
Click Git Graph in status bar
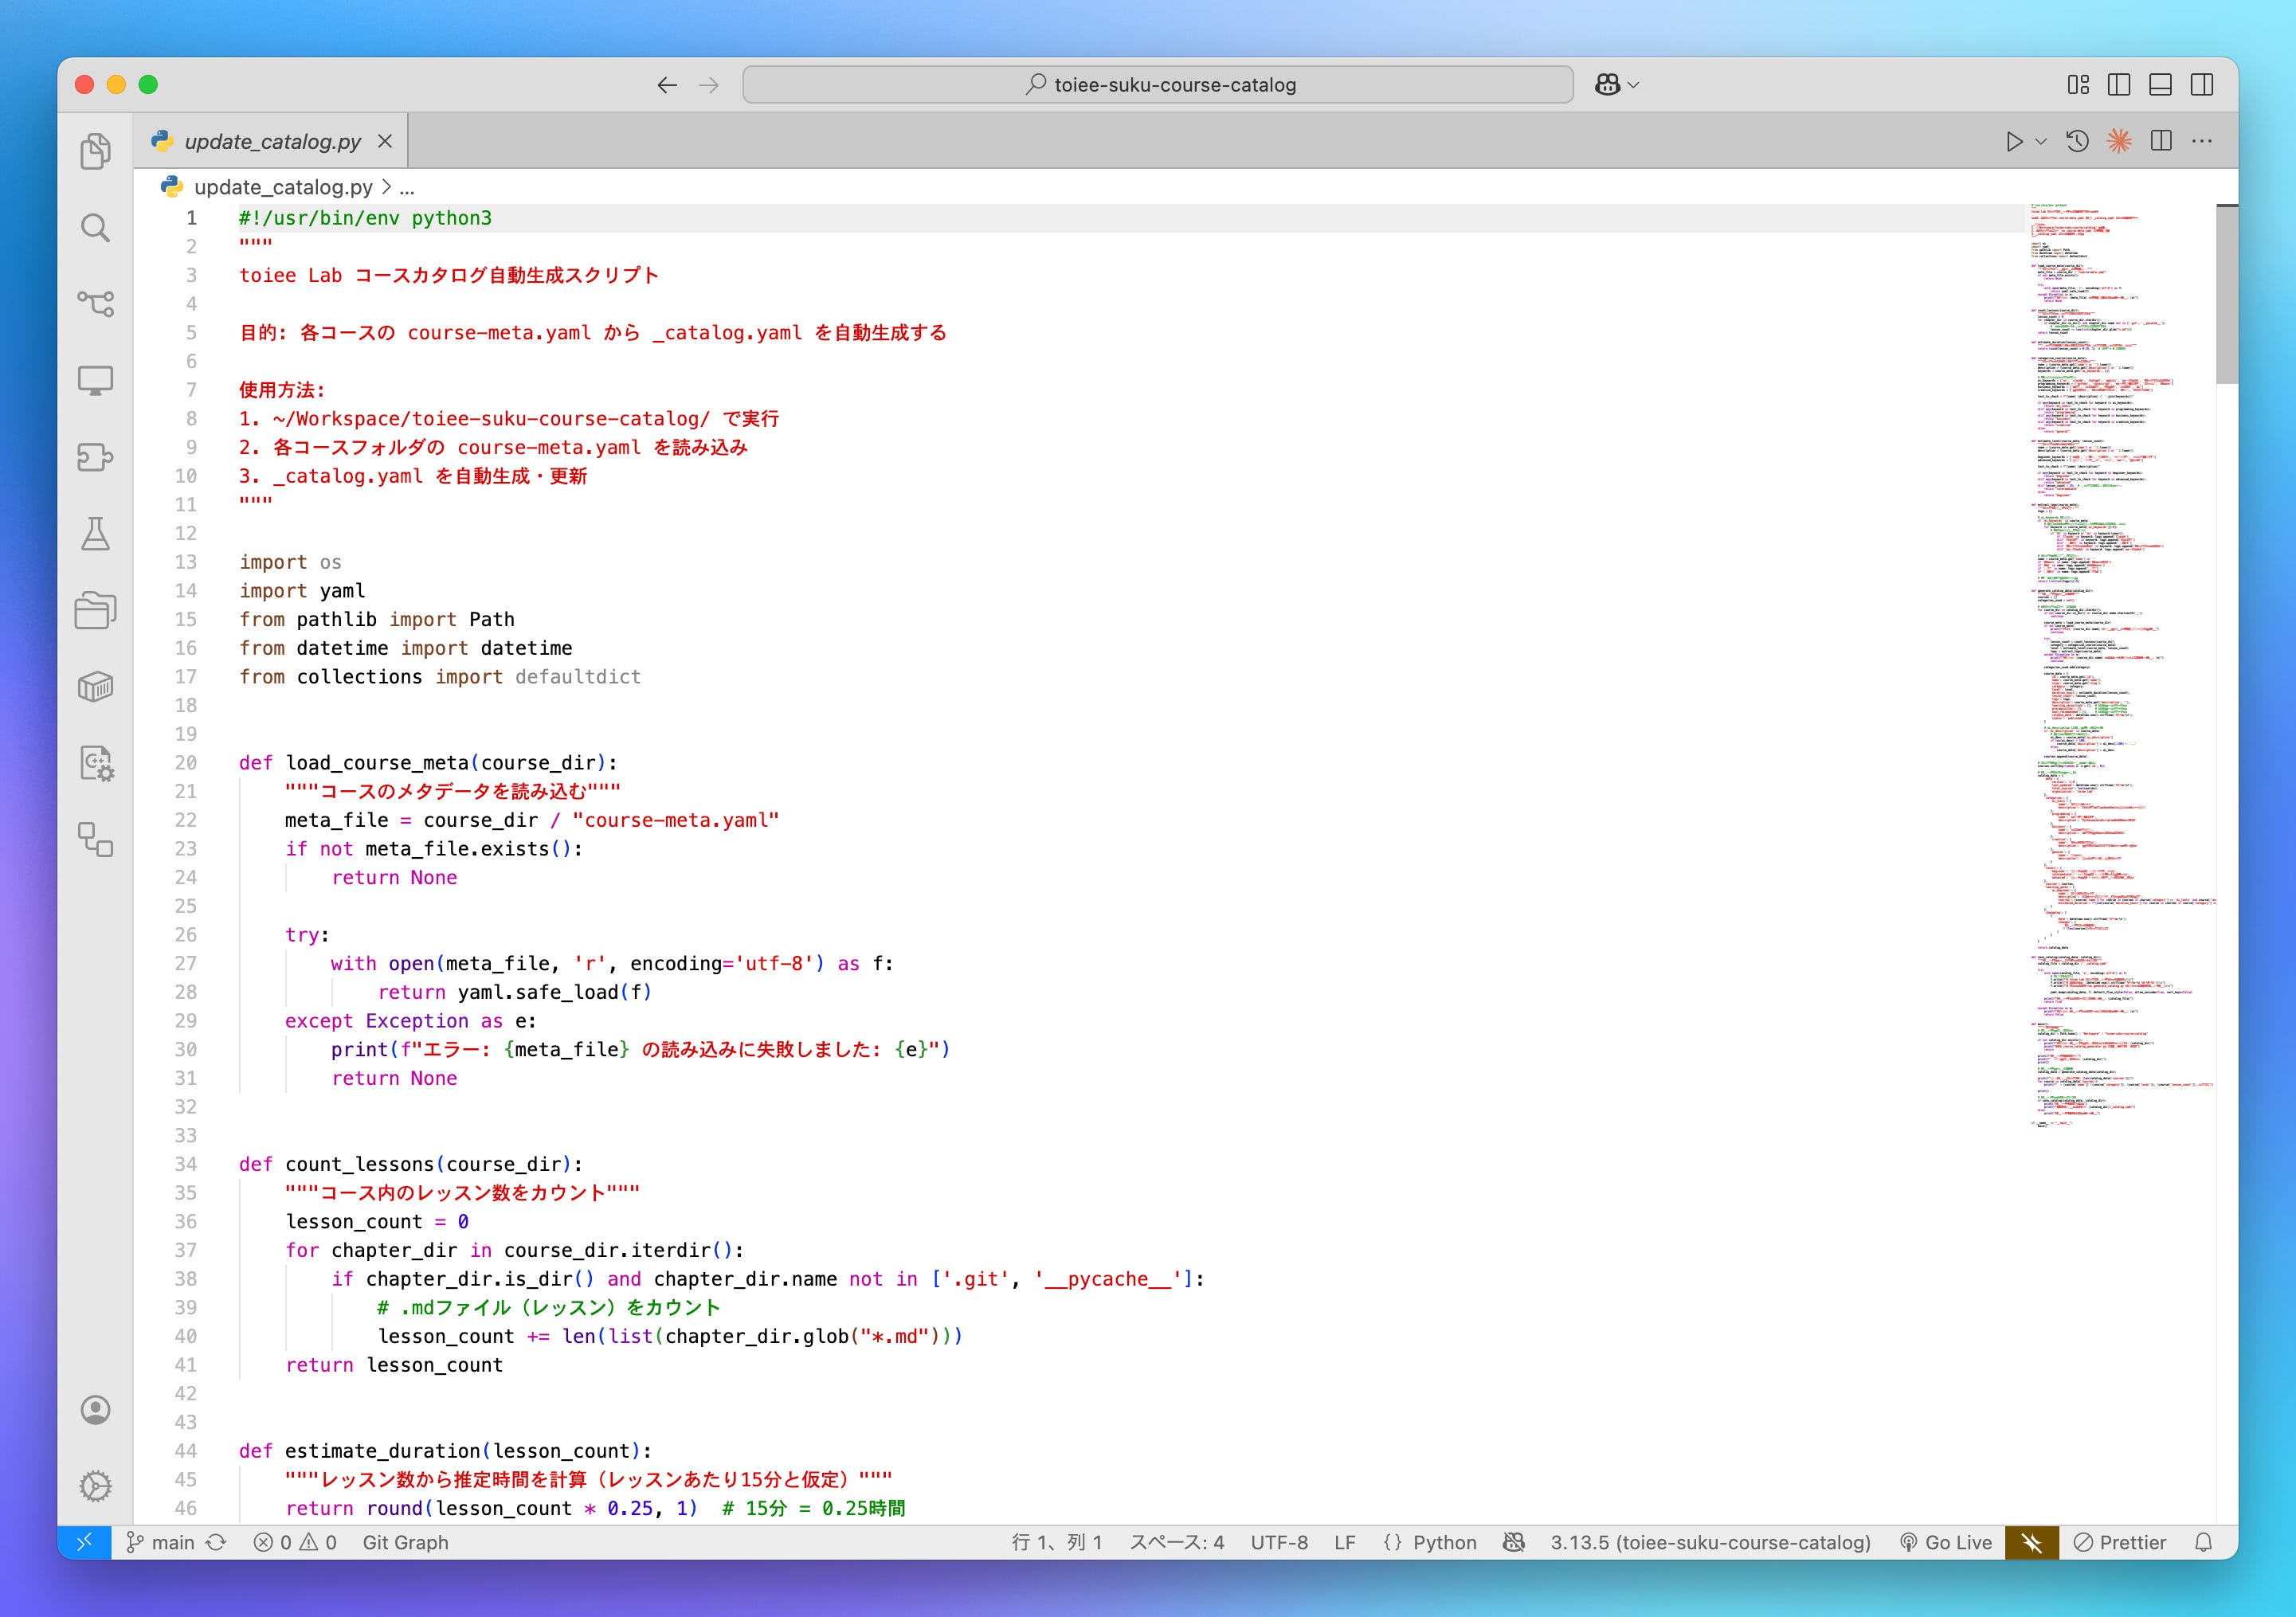(405, 1542)
